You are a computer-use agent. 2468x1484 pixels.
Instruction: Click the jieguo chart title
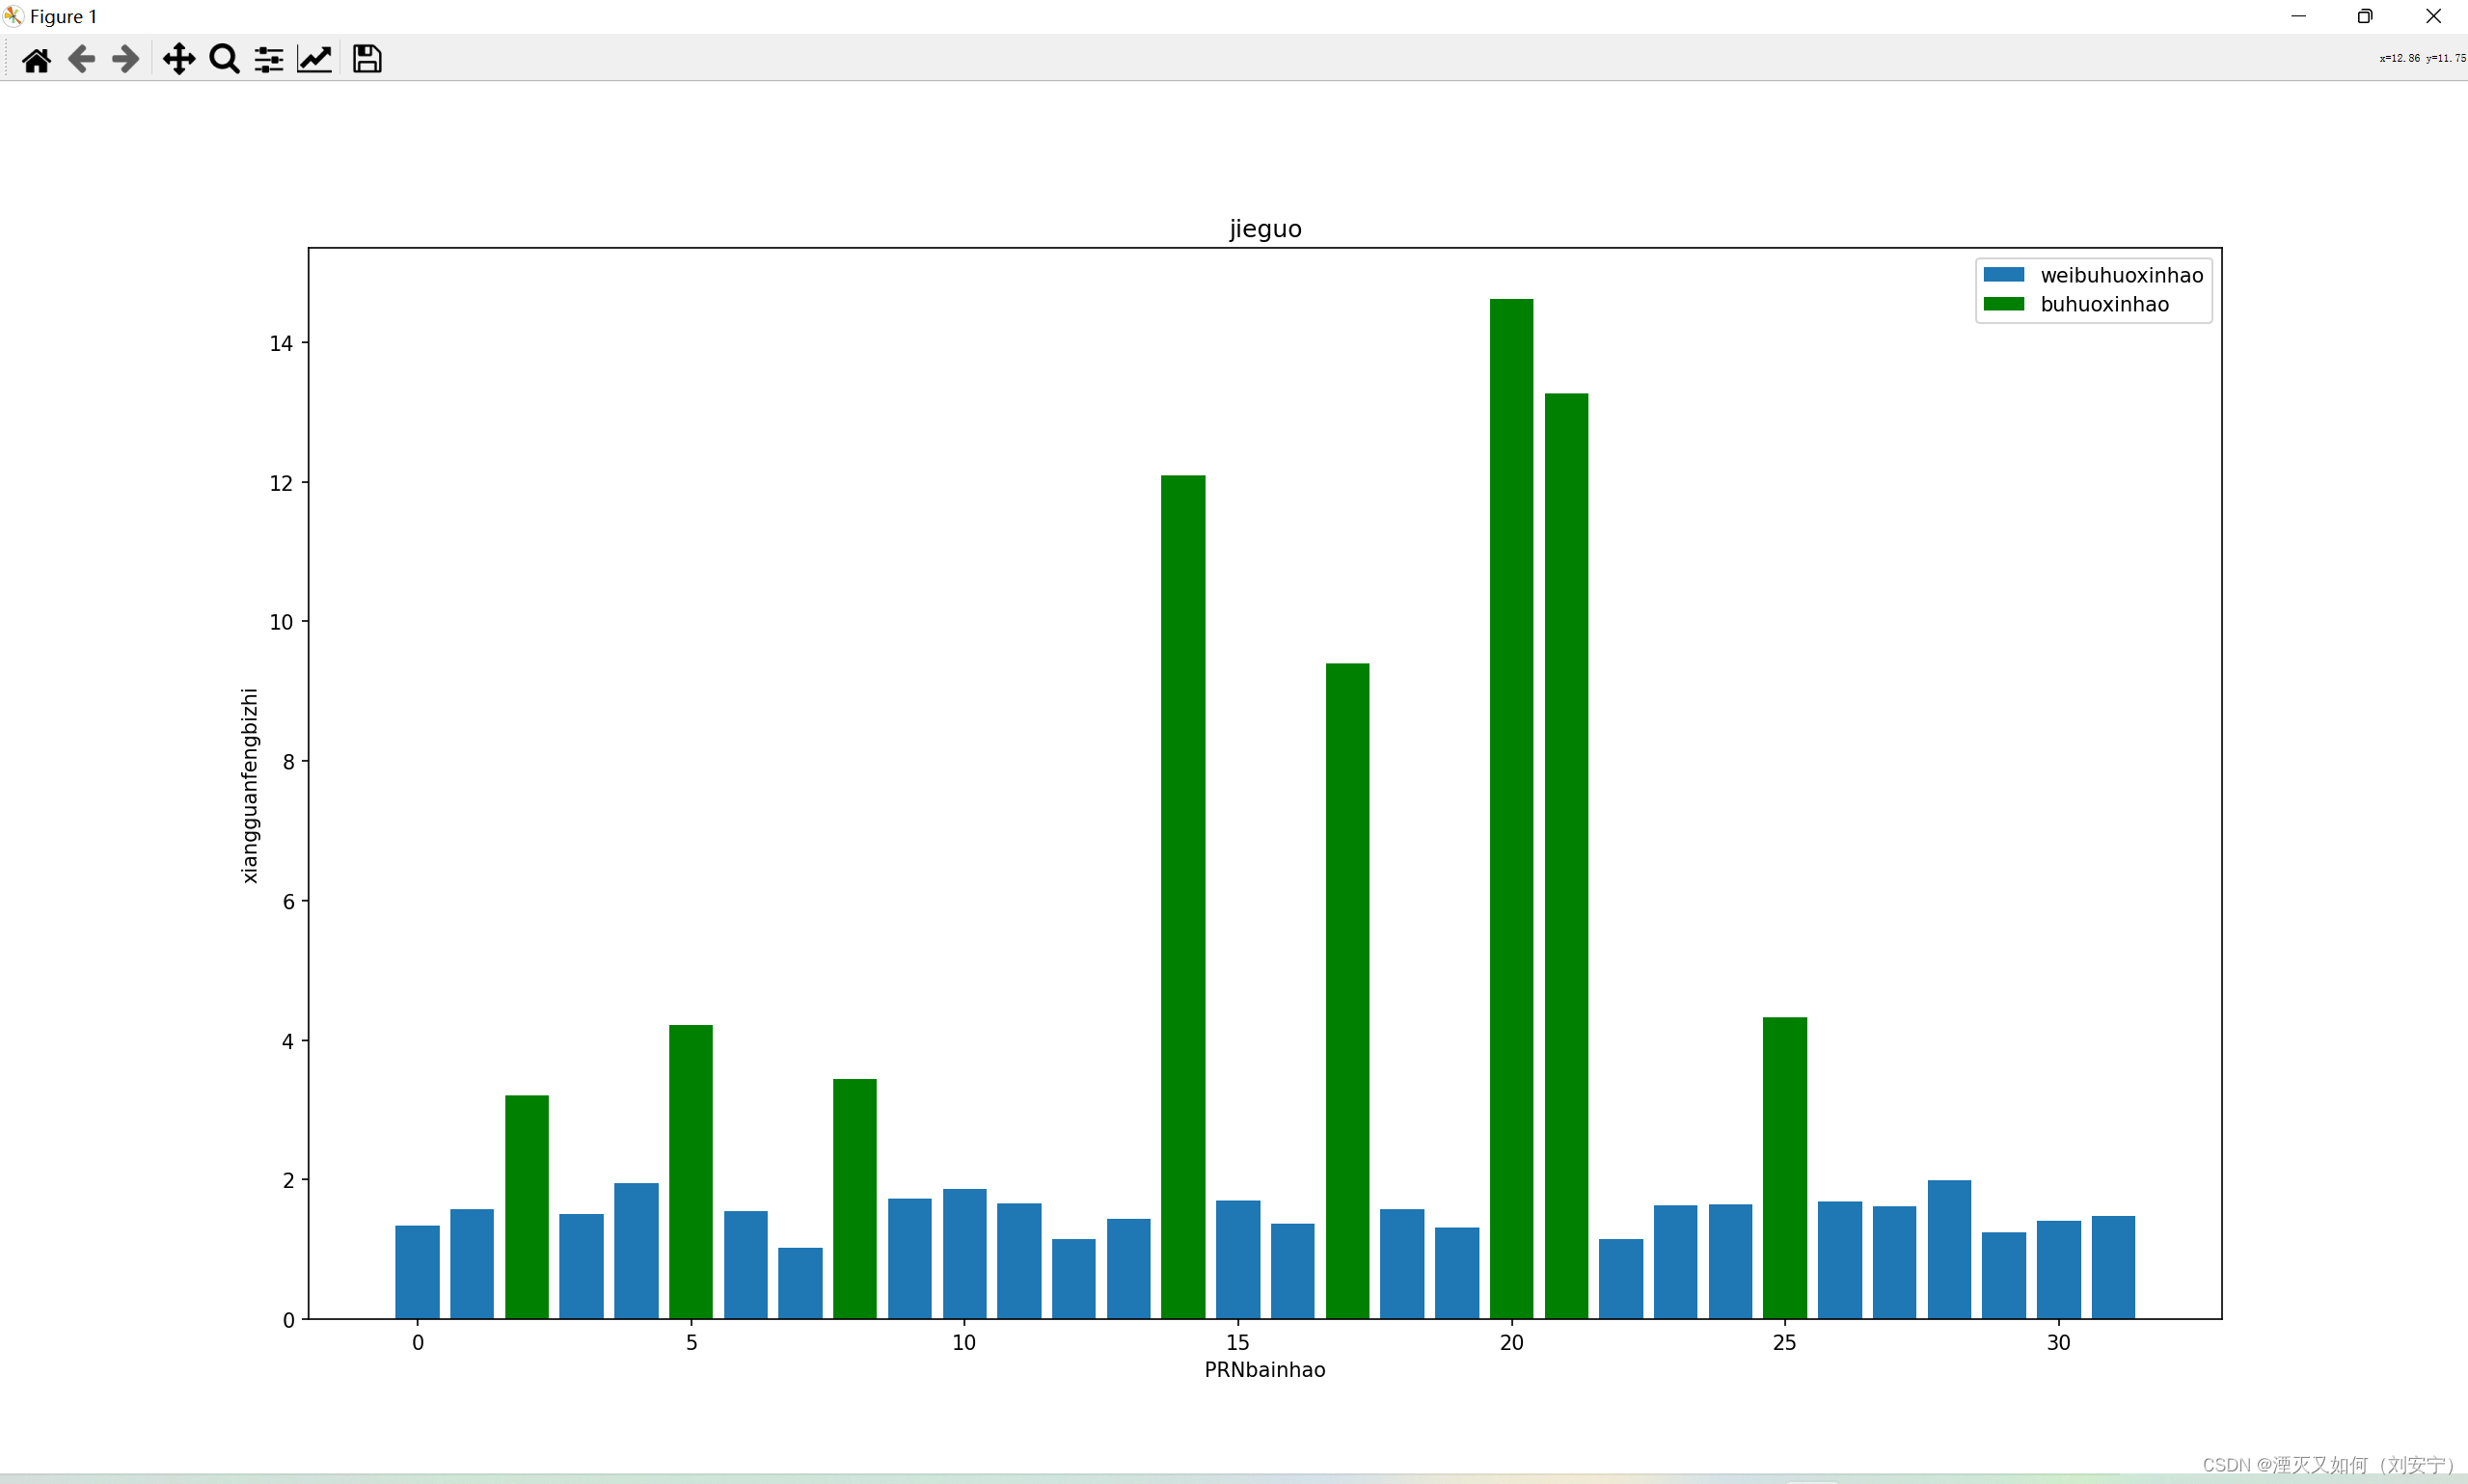[1265, 229]
